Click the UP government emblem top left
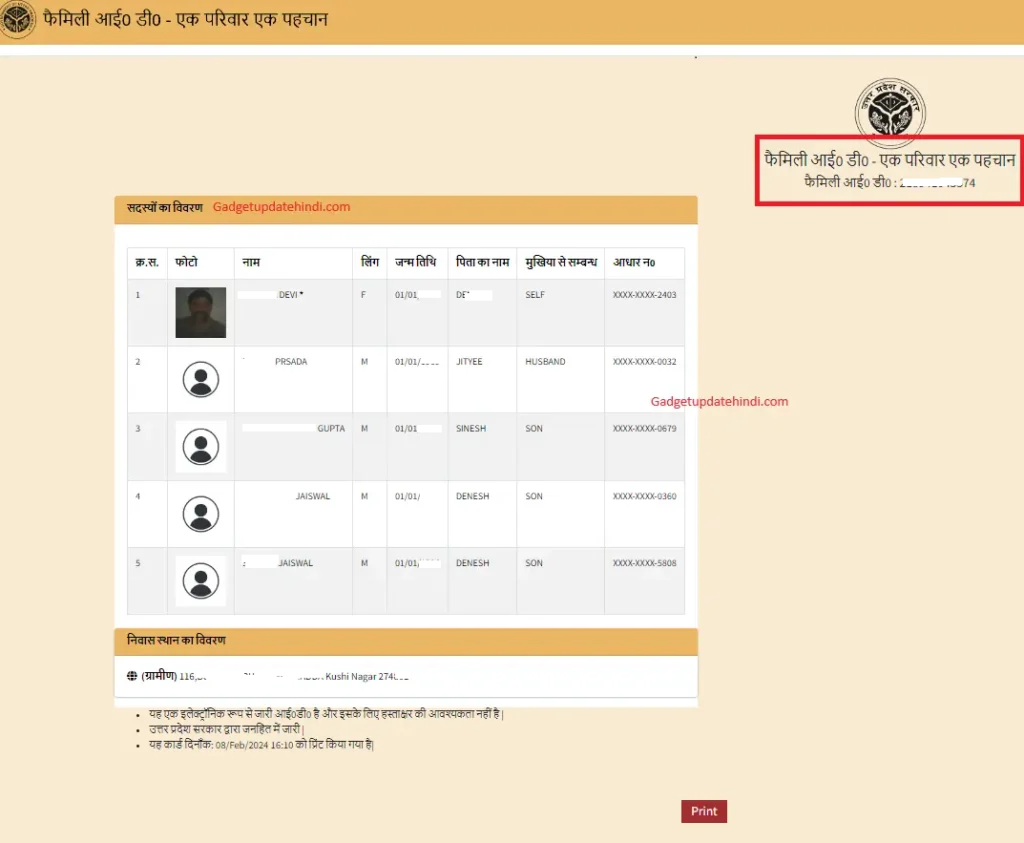 click(18, 20)
